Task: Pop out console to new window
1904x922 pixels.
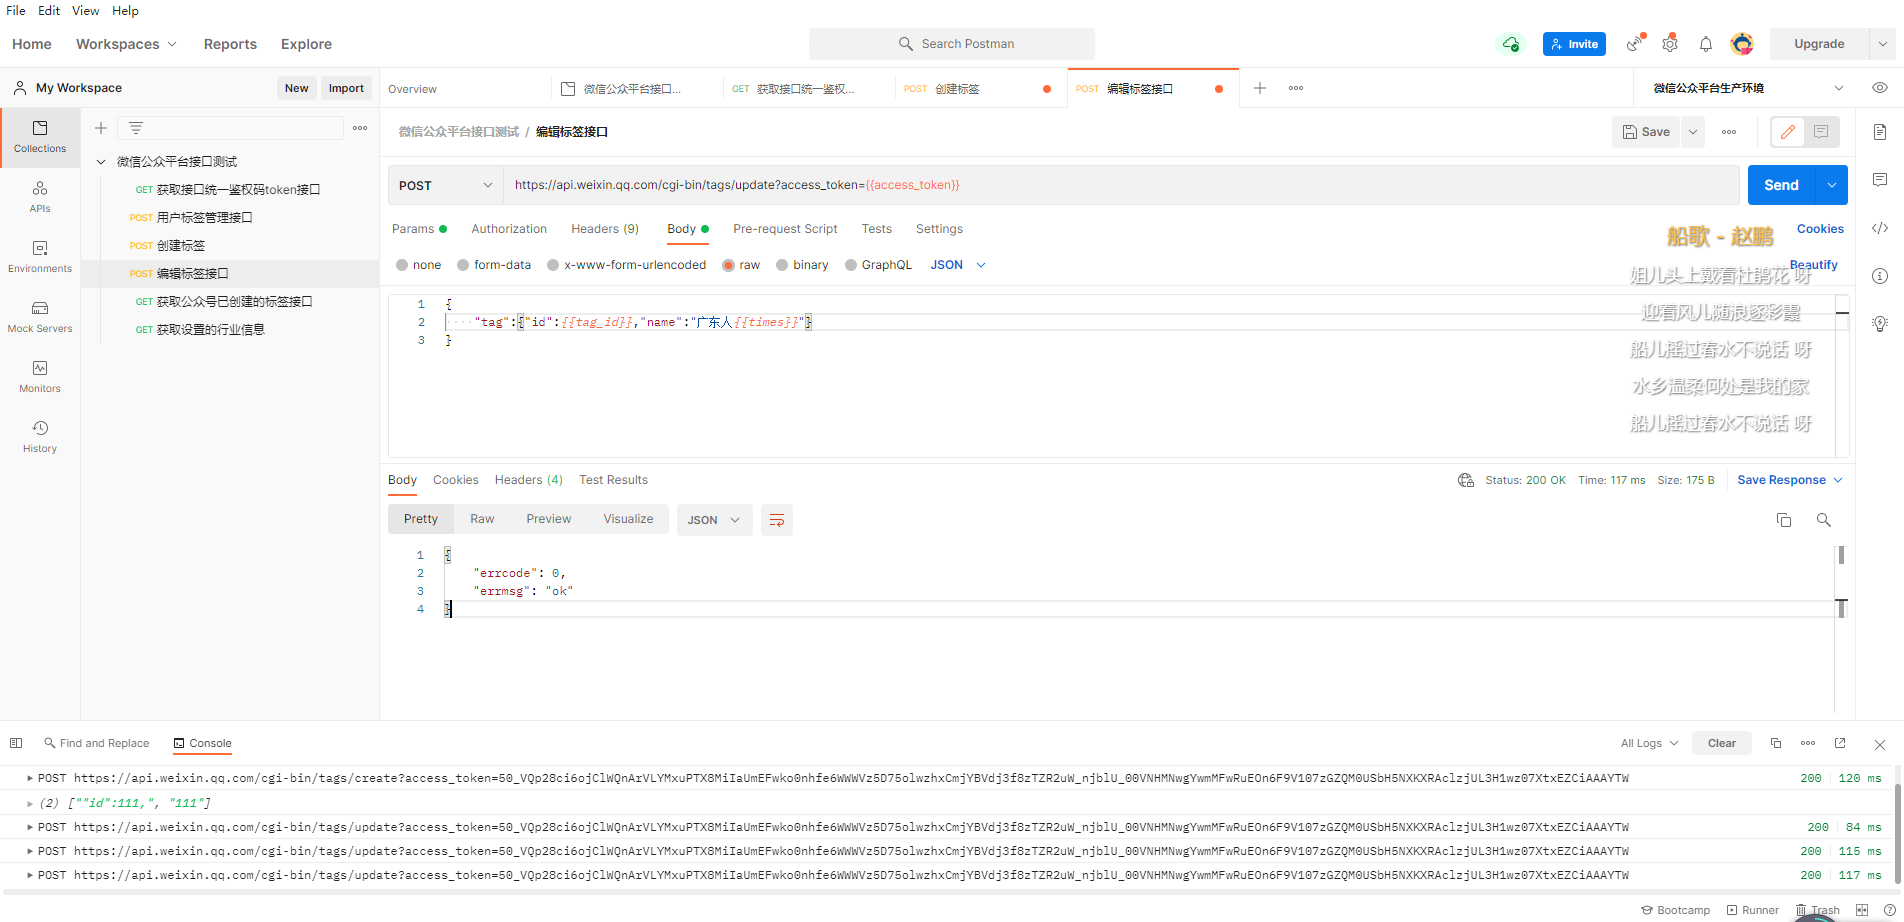Action: tap(1840, 743)
